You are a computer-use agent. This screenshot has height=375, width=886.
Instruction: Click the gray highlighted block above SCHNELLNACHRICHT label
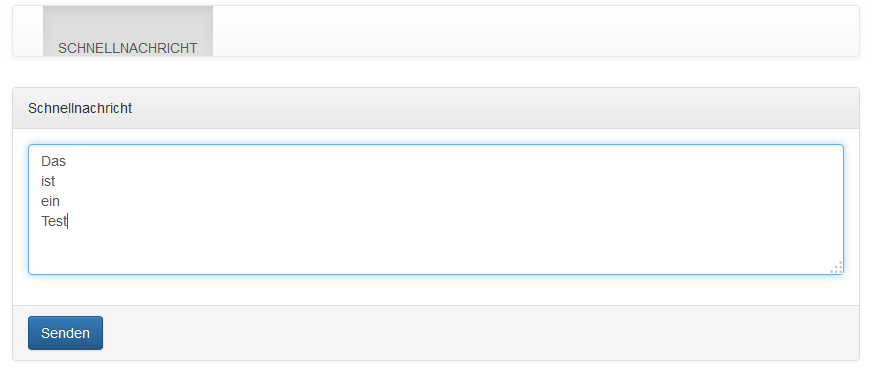coord(128,23)
